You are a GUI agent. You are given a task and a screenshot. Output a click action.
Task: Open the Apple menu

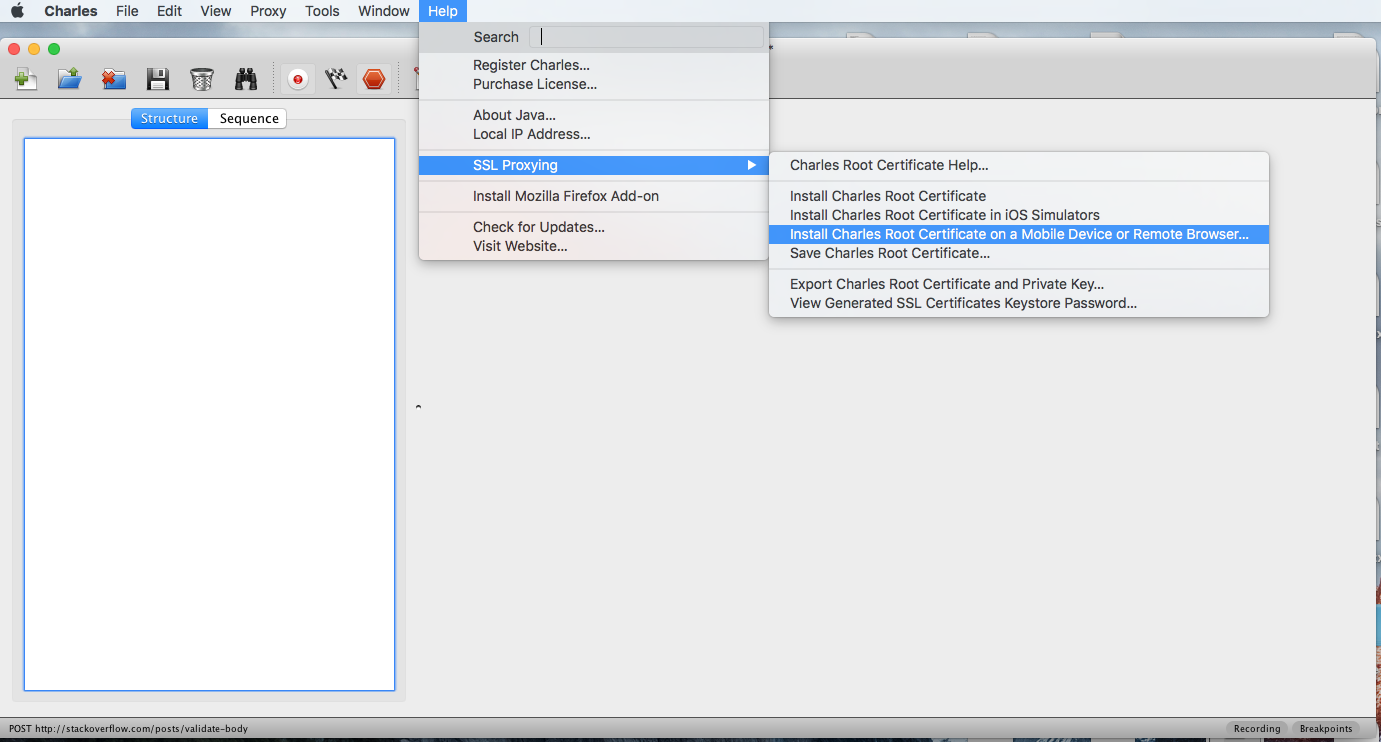(x=17, y=11)
